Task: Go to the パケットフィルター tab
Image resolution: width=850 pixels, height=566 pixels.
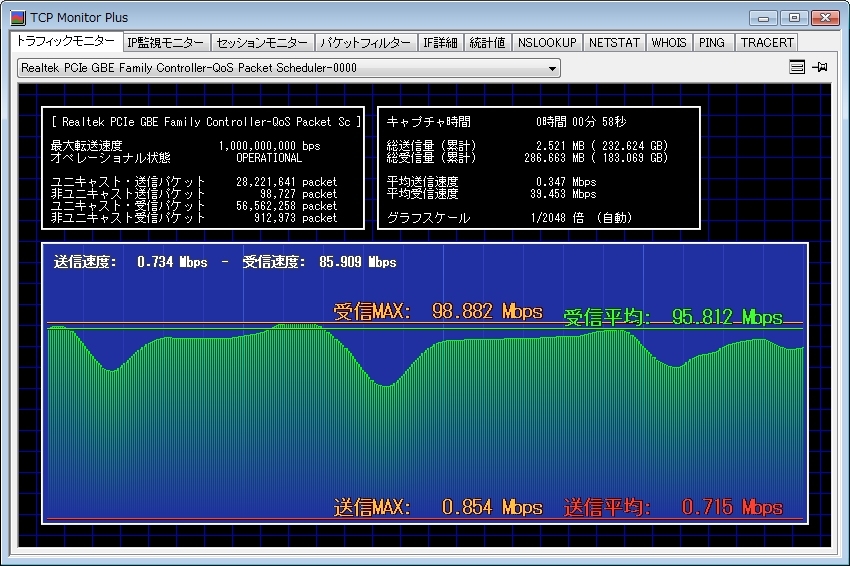Action: pos(365,42)
